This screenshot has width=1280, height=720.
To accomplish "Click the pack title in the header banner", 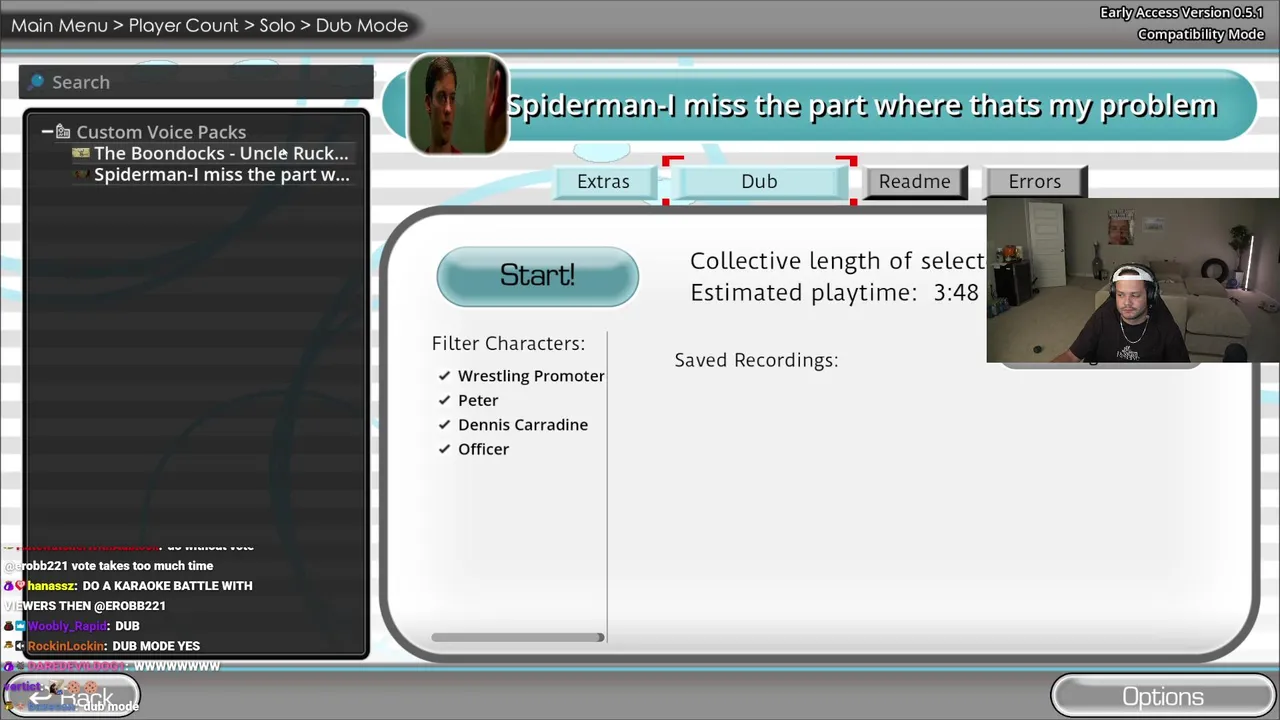I will (x=862, y=105).
